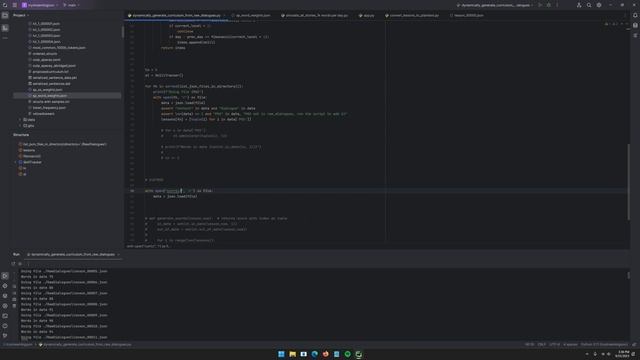Expand SkillTracker class in Structure panel

16,162
